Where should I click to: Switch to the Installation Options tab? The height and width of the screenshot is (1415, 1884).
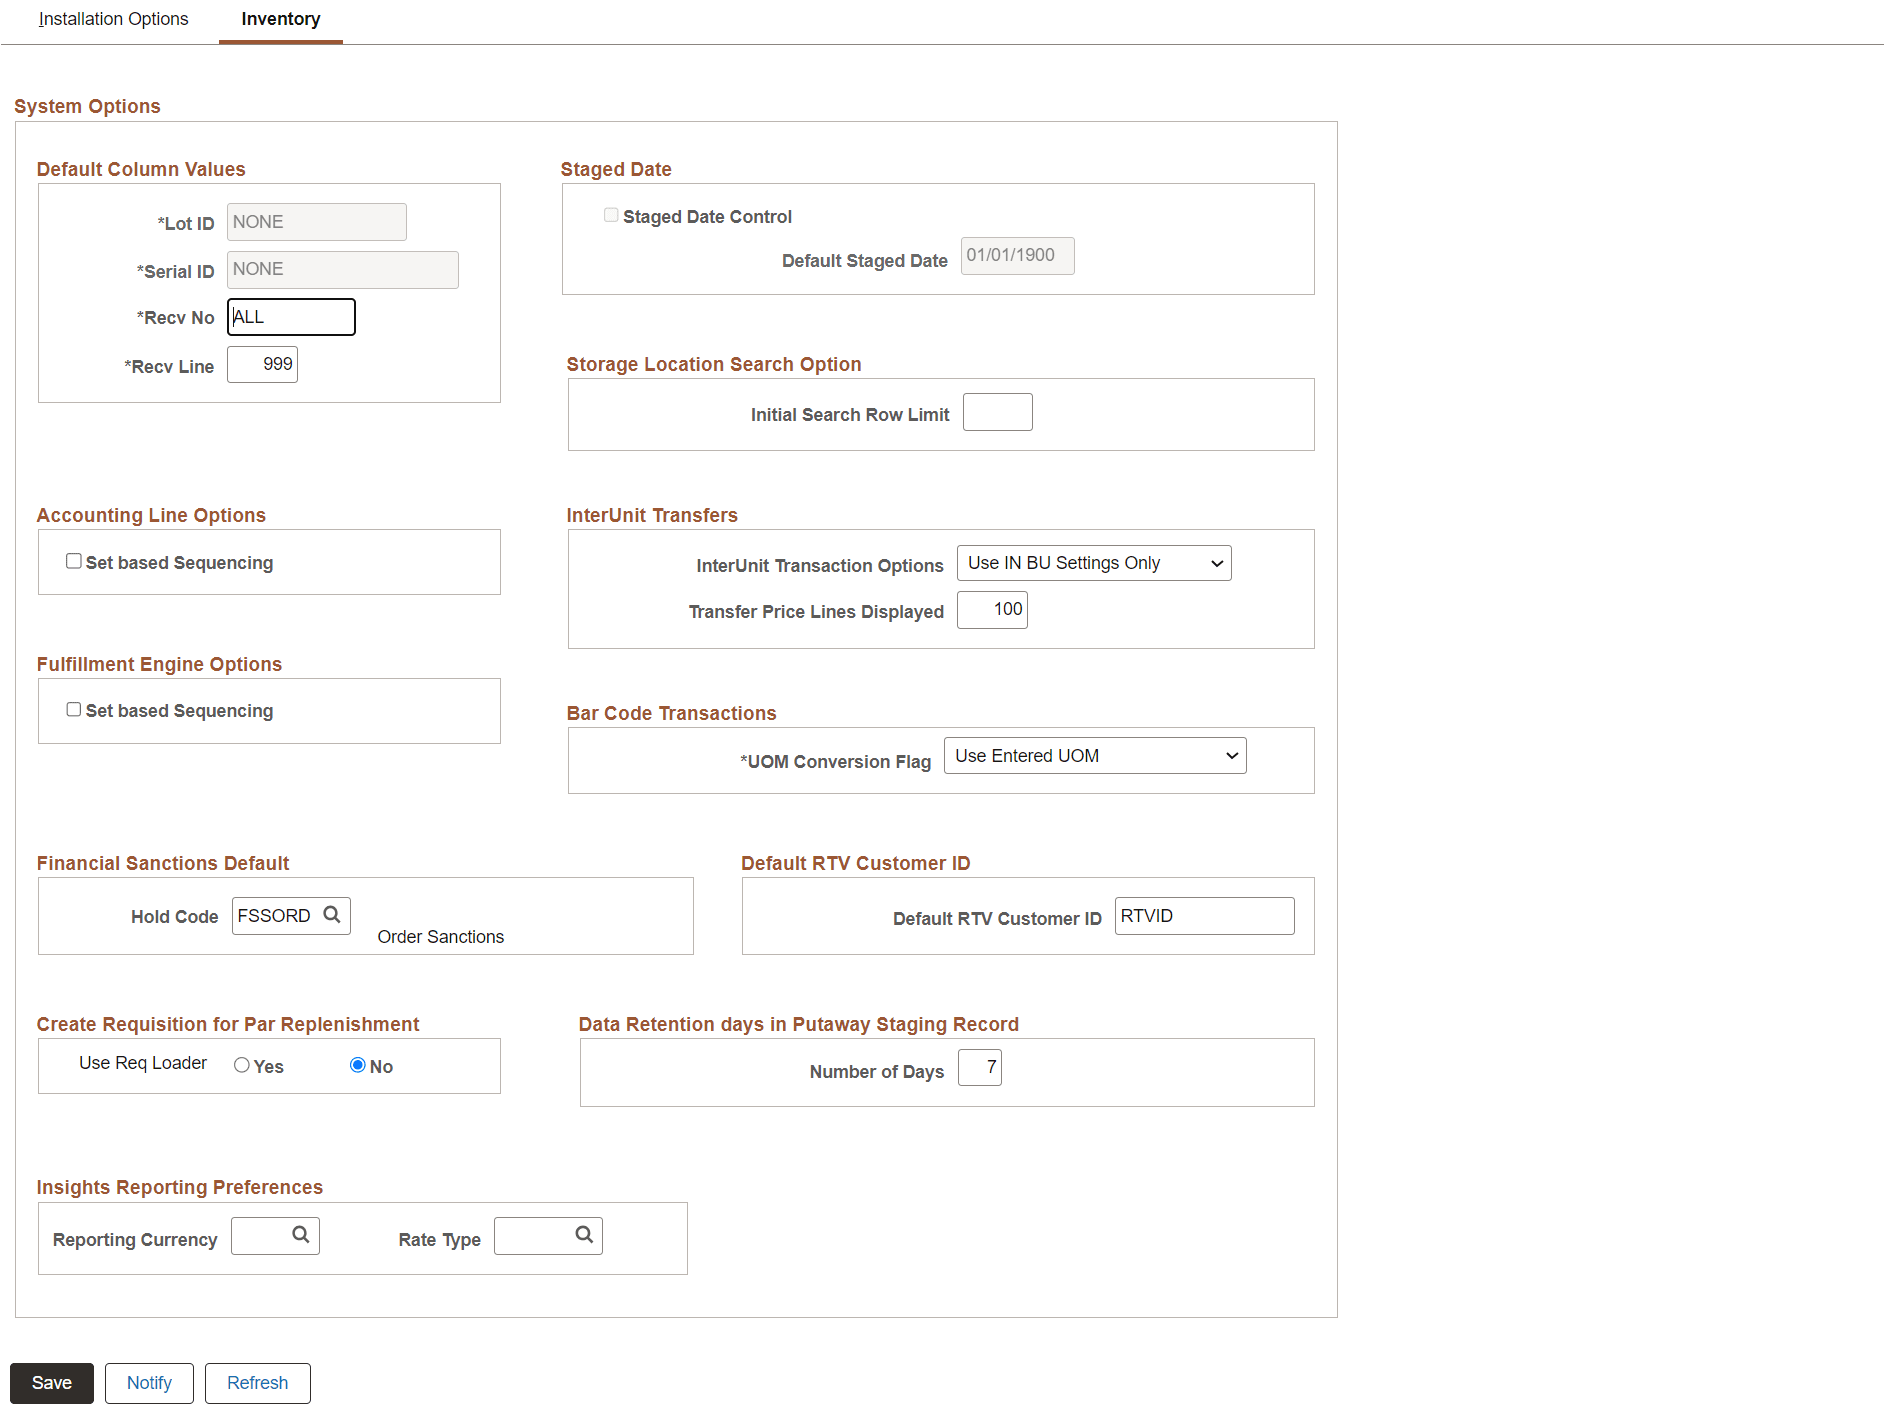tap(112, 18)
